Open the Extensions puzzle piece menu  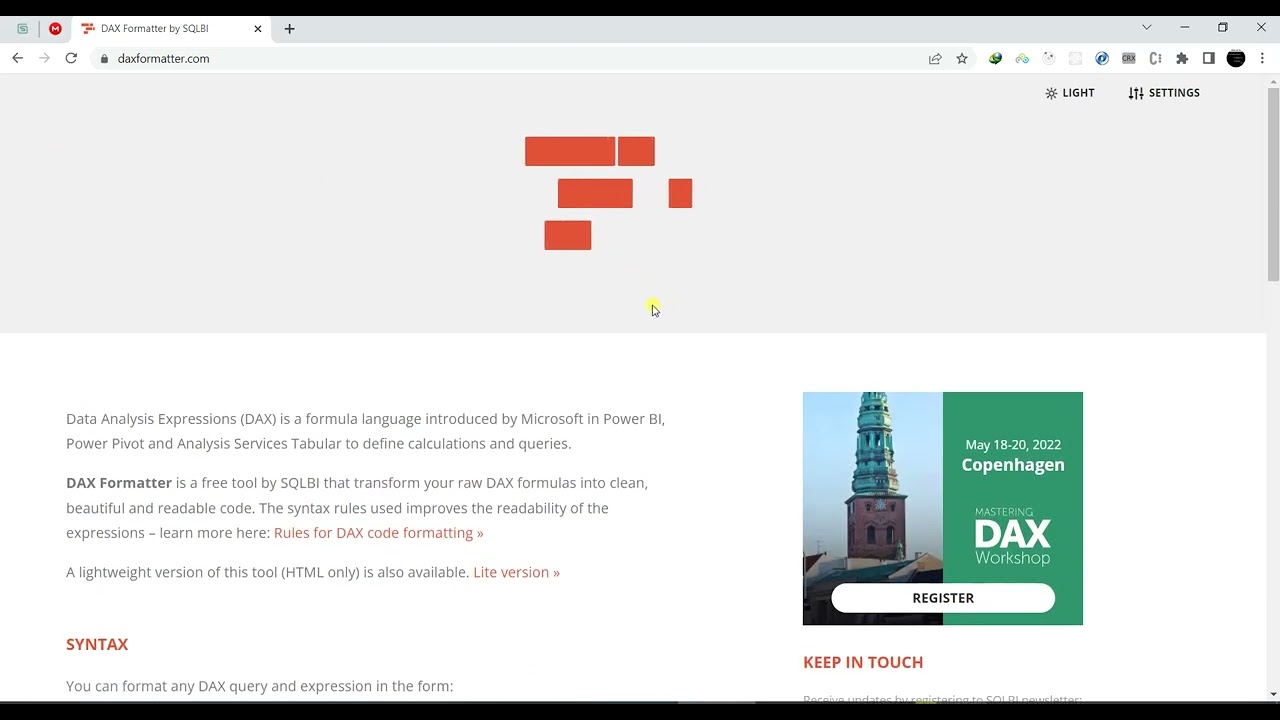(1182, 58)
